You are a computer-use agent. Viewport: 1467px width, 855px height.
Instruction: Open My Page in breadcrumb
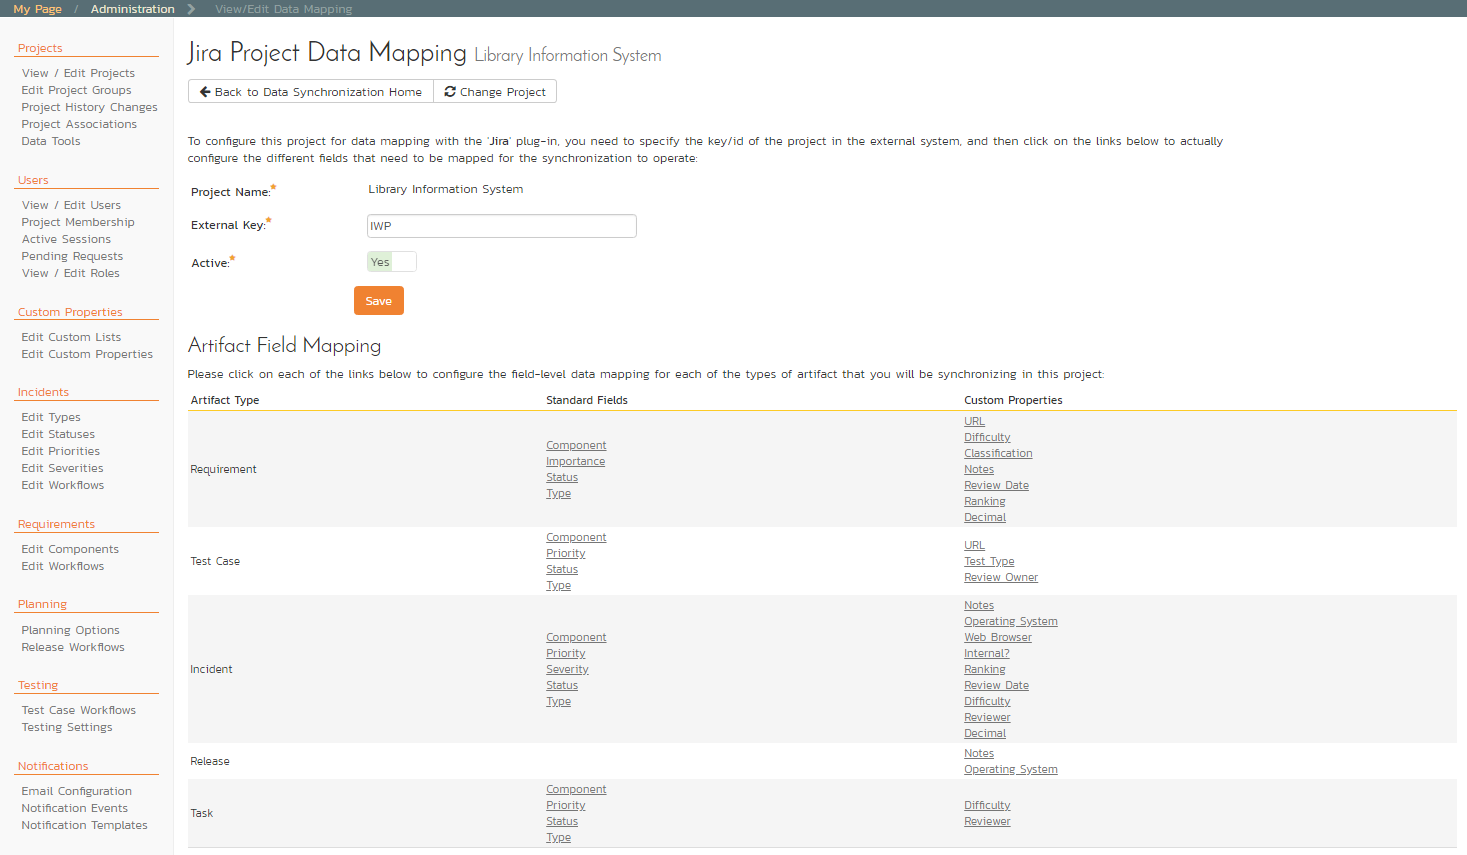[x=37, y=9]
